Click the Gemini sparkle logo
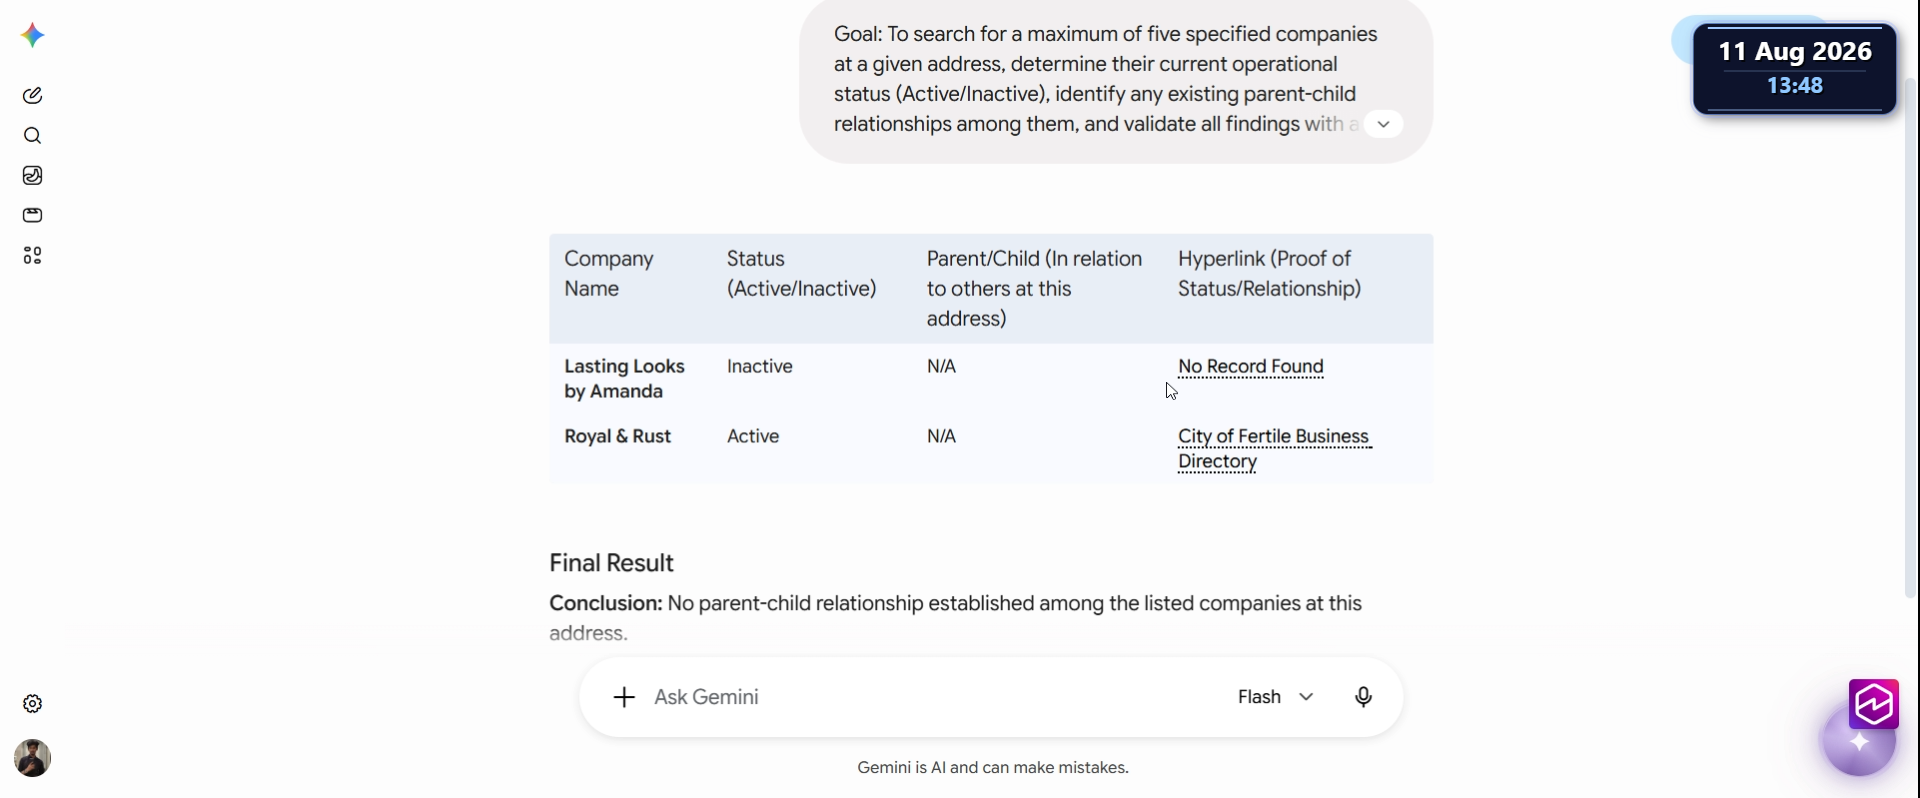Image resolution: width=1920 pixels, height=798 pixels. click(32, 36)
